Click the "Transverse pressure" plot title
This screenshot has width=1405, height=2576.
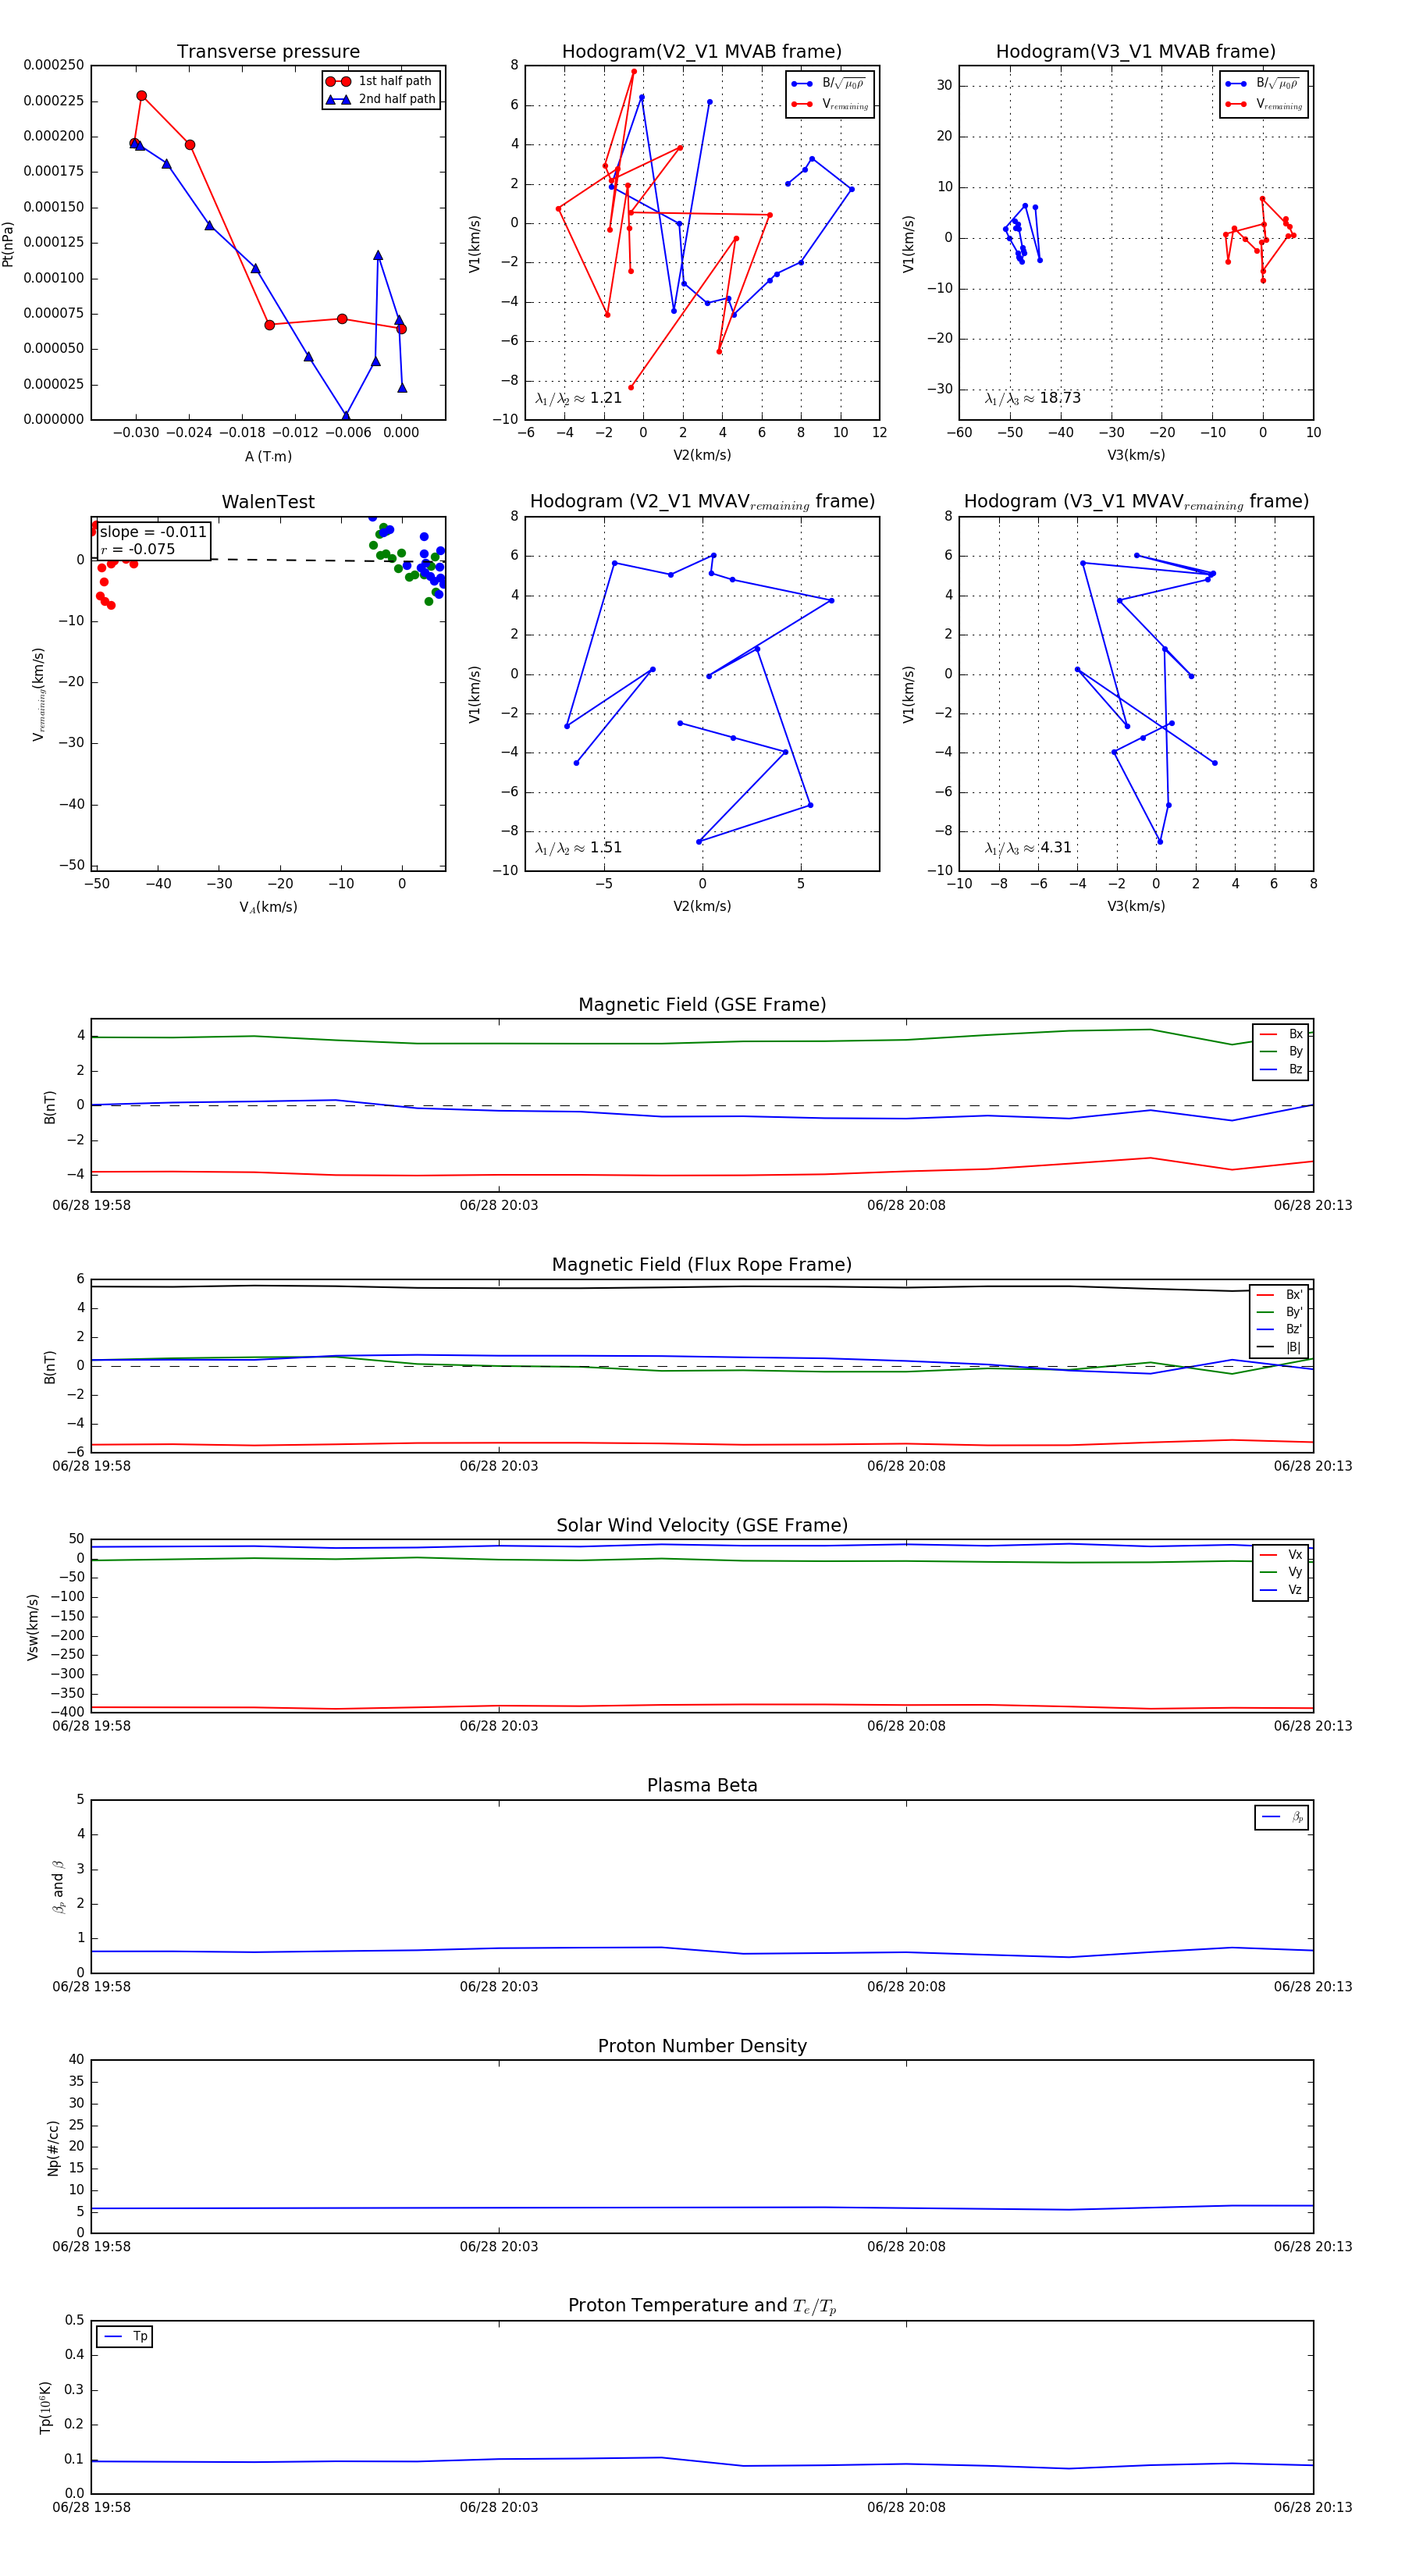tap(268, 52)
